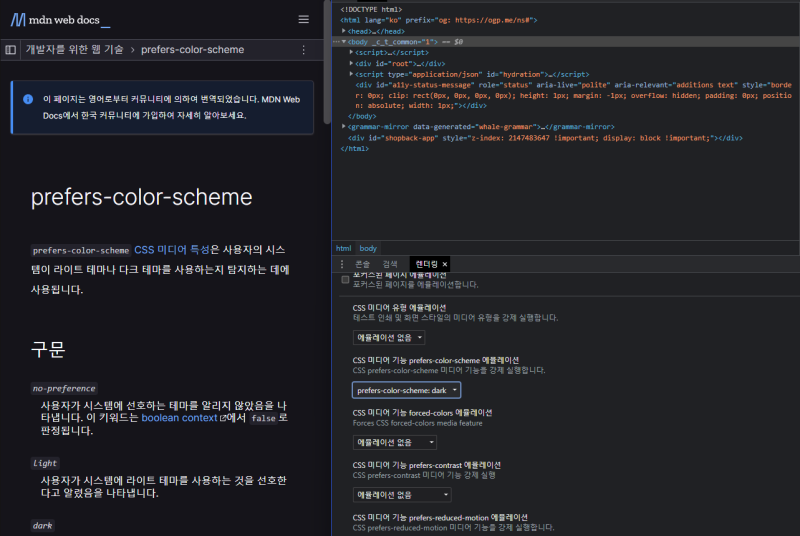Select the closing </body> tag line
Image resolution: width=800 pixels, height=536 pixels.
362,116
